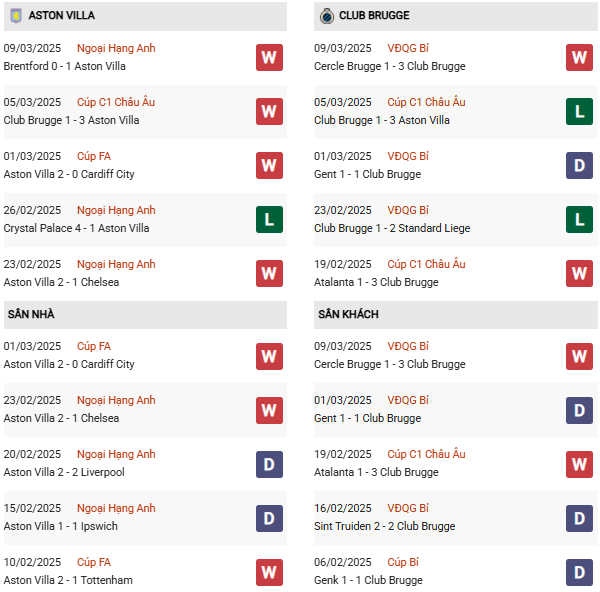This screenshot has width=600, height=592.
Task: Select the Sân Khách section header
Action: 348,314
